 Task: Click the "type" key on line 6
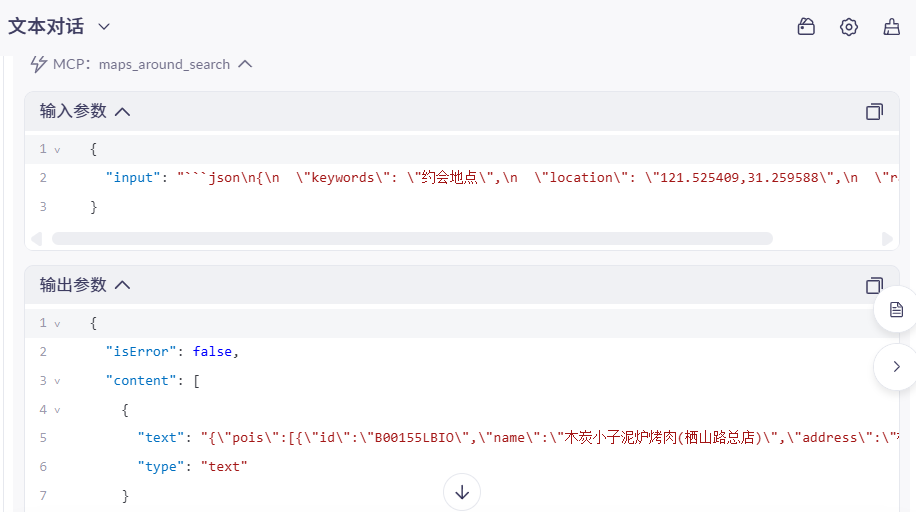pos(161,466)
